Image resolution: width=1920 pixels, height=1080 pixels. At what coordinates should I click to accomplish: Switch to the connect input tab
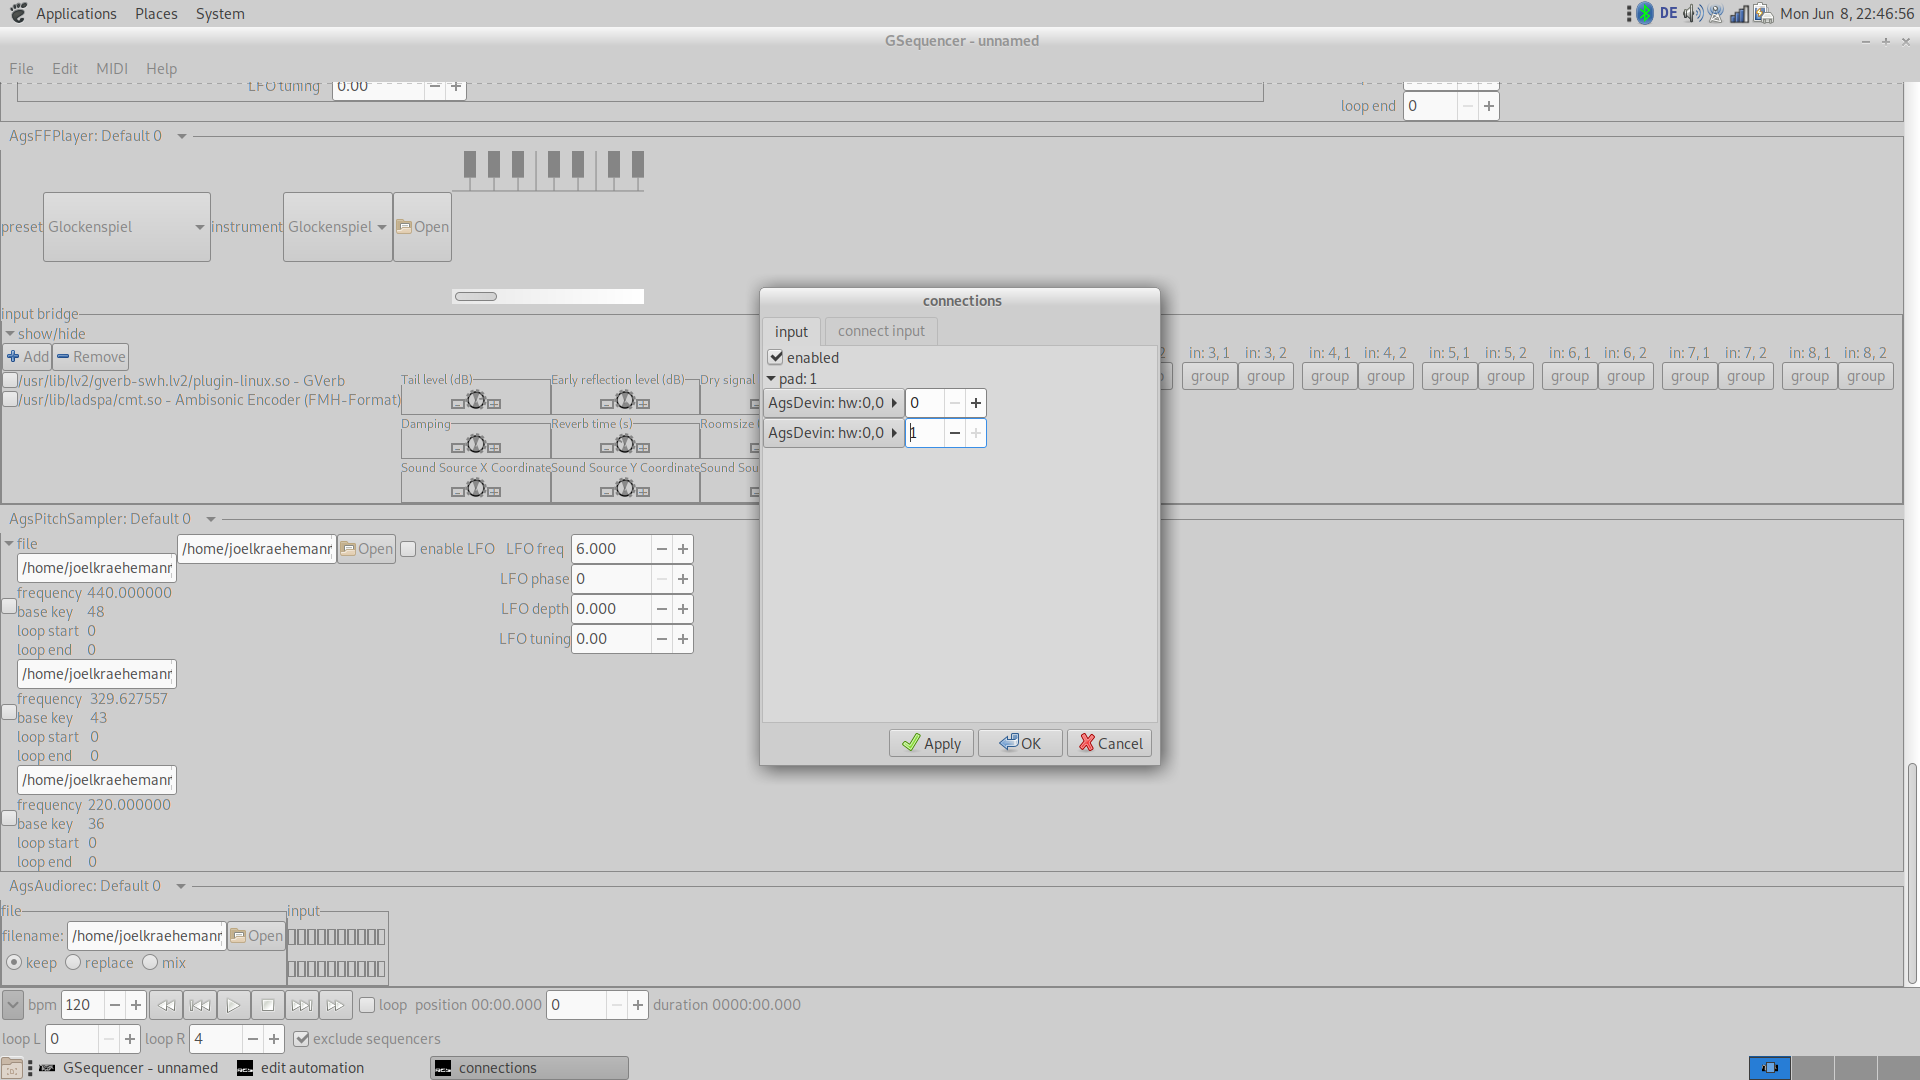[881, 331]
